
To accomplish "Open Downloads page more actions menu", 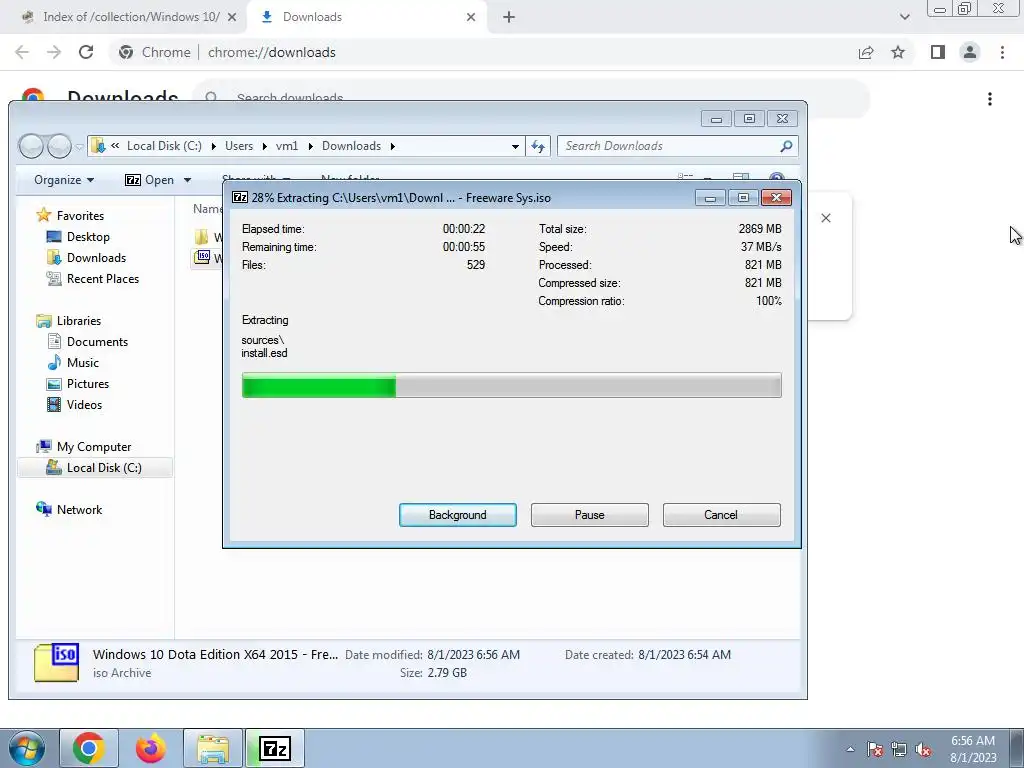I will [990, 99].
